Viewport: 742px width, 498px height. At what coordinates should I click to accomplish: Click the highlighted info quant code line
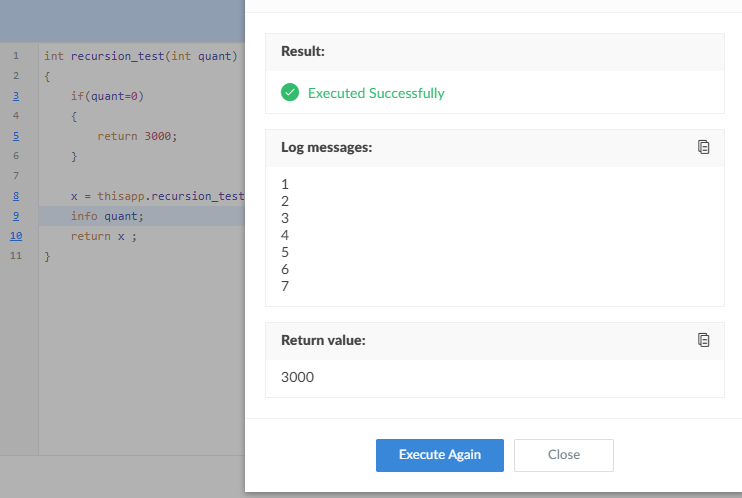point(108,216)
